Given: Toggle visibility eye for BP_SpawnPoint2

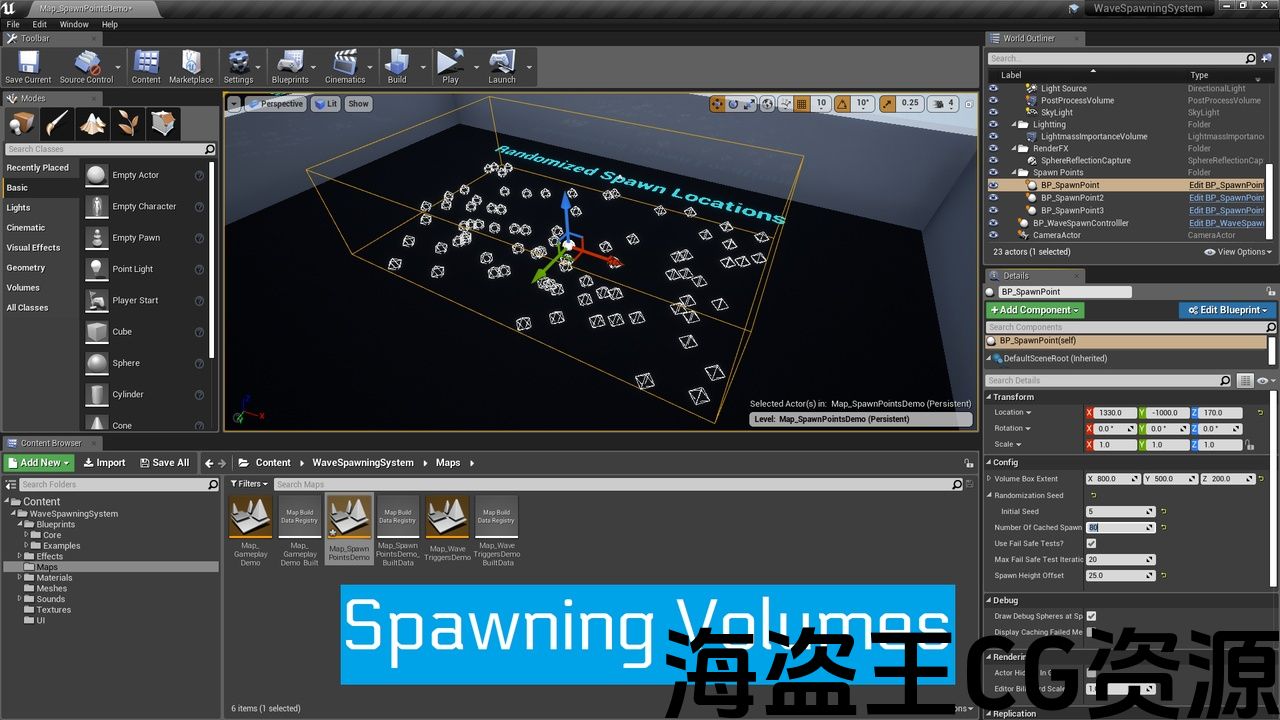Looking at the screenshot, I should click(x=993, y=198).
